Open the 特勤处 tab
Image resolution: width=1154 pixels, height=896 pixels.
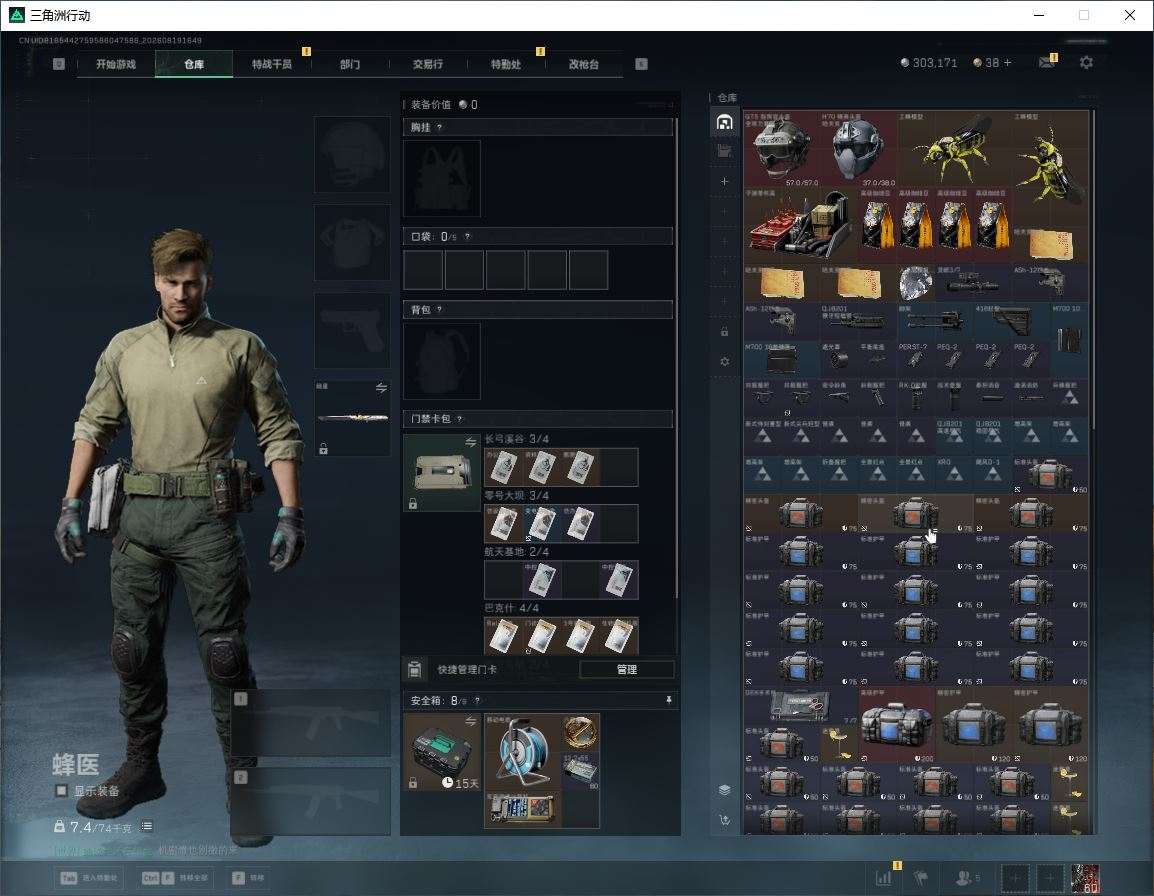506,64
